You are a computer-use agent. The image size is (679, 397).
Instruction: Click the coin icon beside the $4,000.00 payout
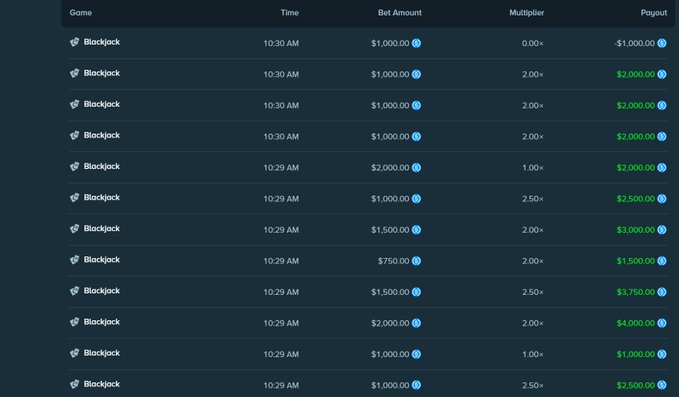point(662,323)
